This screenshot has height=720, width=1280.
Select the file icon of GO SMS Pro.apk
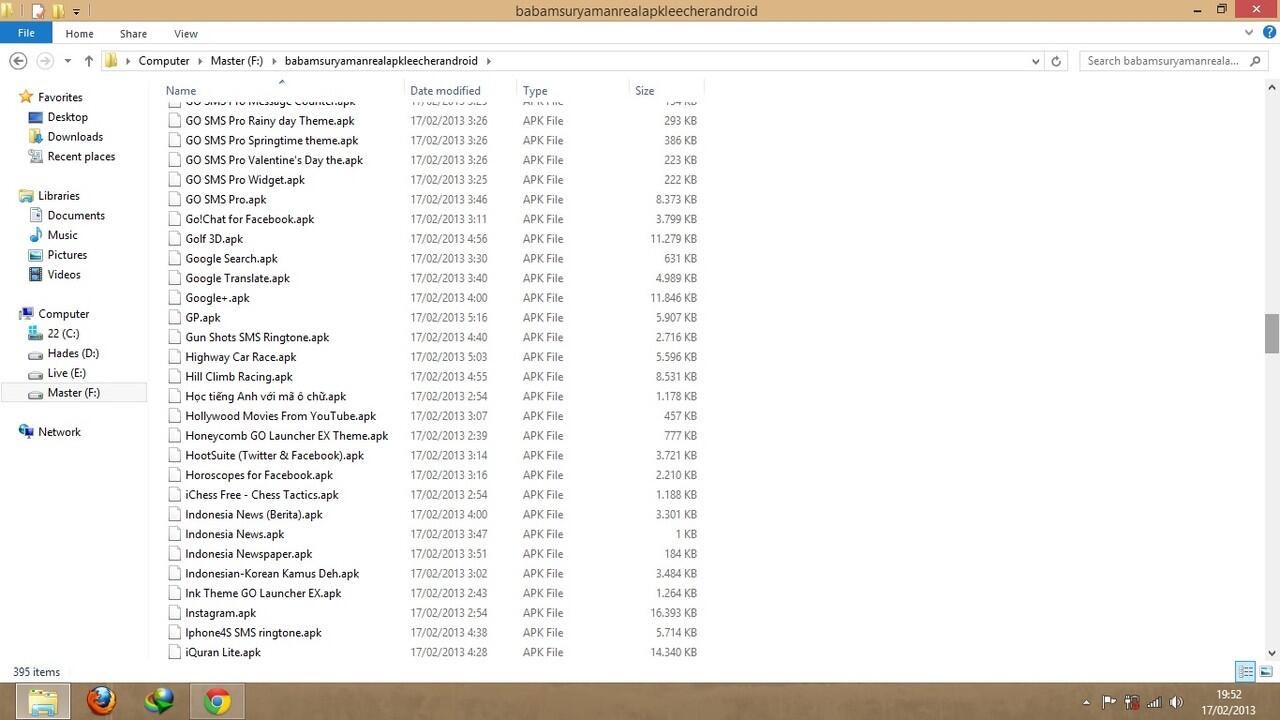175,199
